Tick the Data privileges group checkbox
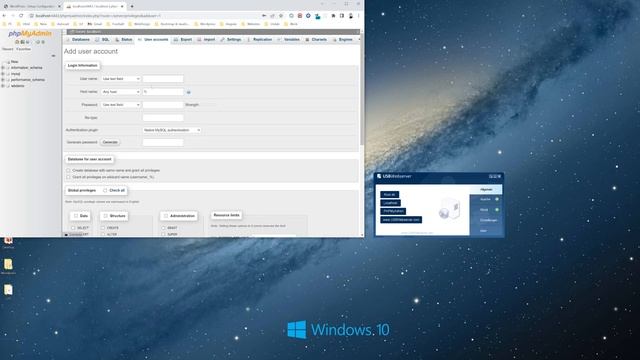The width and height of the screenshot is (640, 360). pyautogui.click(x=76, y=216)
